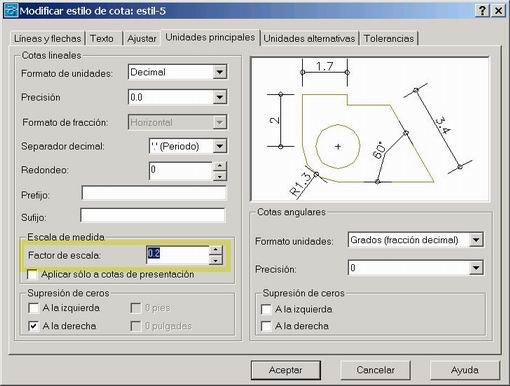Uncheck A la derecha under Cotas lineales
Screen dimensions: 510x386
point(34,326)
